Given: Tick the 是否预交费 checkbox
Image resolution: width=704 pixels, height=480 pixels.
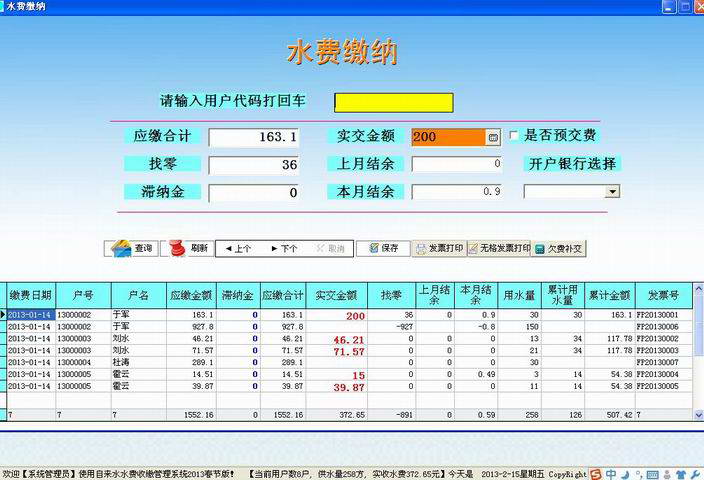Looking at the screenshot, I should click(x=514, y=136).
